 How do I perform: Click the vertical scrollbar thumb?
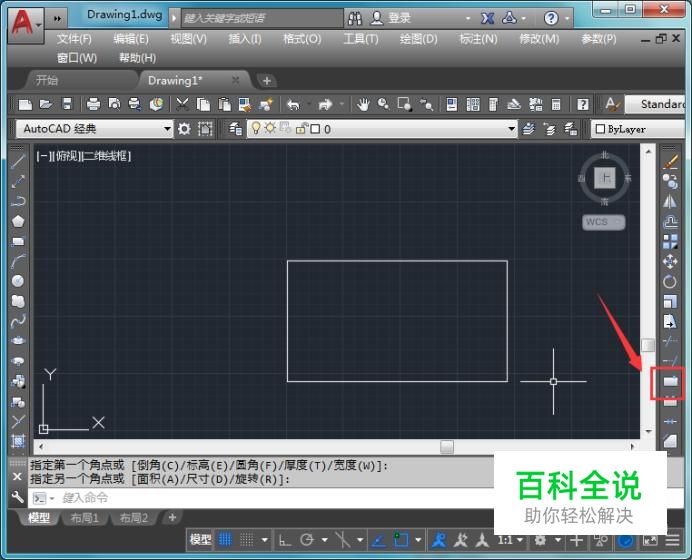click(x=648, y=345)
